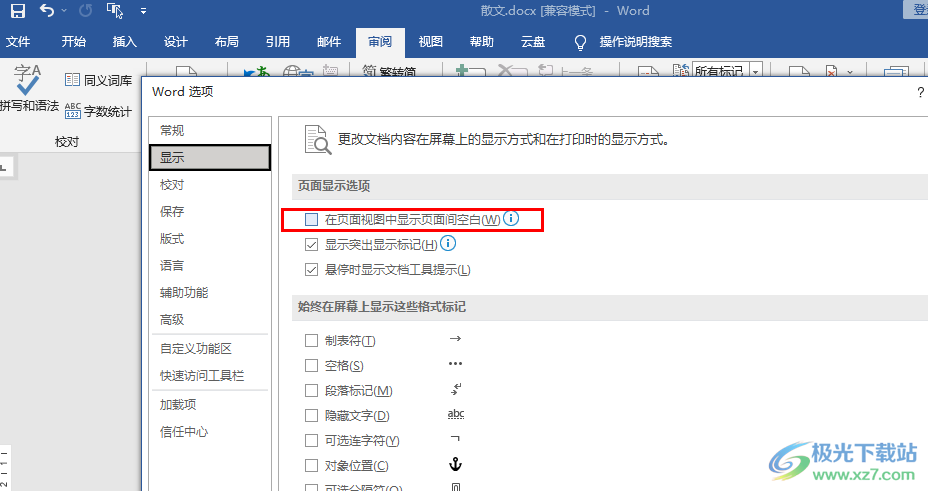Select 加载项 in options sidebar

(x=210, y=405)
